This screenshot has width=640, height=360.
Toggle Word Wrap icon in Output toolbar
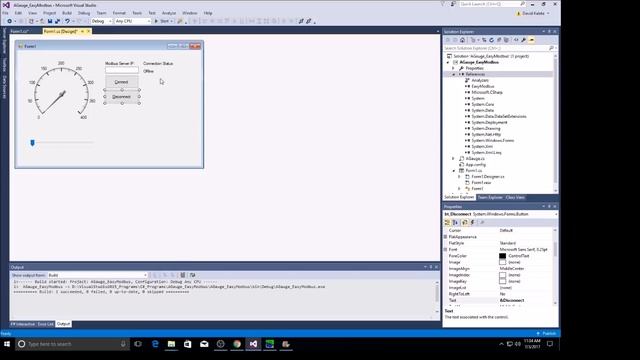point(193,275)
